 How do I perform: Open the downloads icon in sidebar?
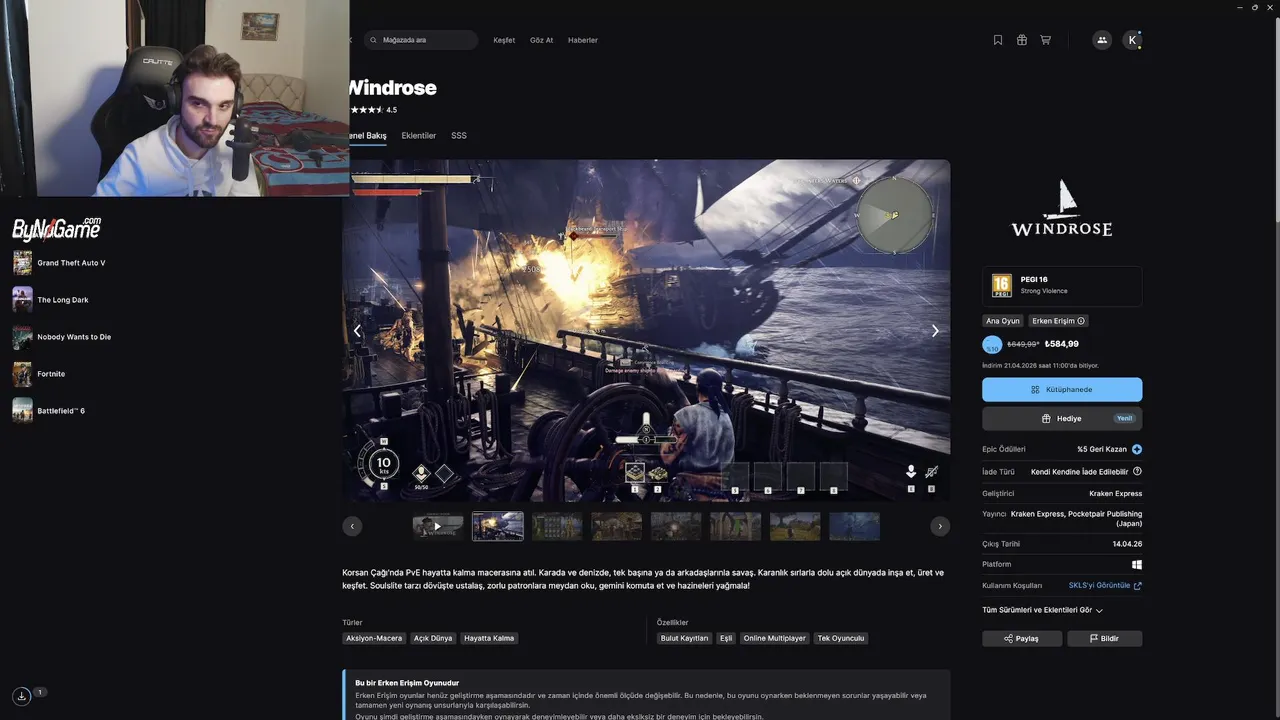pos(22,696)
